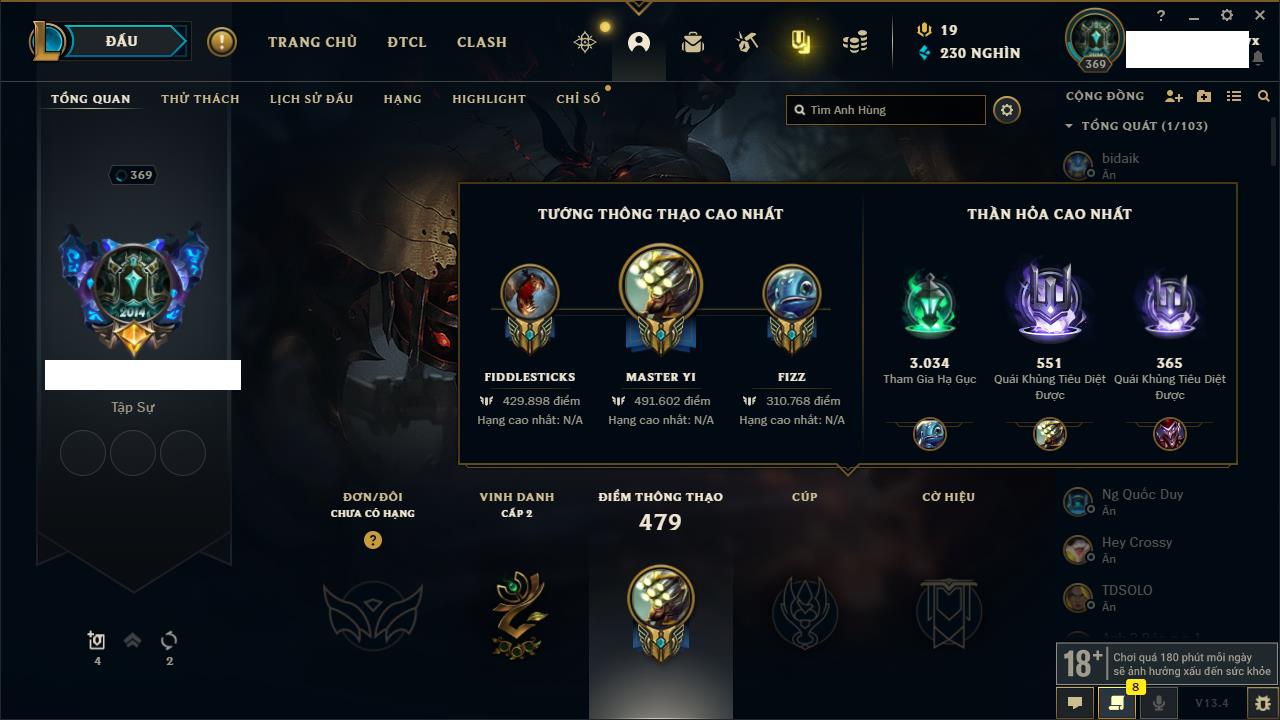Open the Collection backpack icon
The width and height of the screenshot is (1280, 720).
(x=692, y=42)
